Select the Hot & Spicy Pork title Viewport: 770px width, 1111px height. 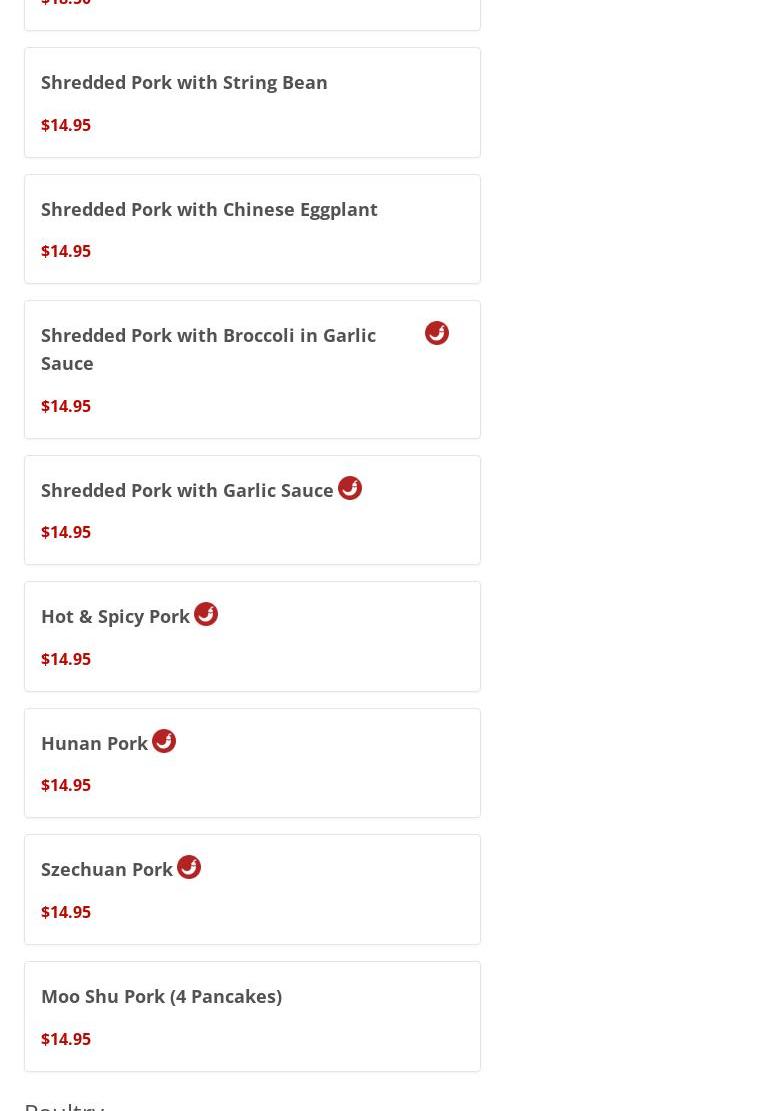point(115,616)
